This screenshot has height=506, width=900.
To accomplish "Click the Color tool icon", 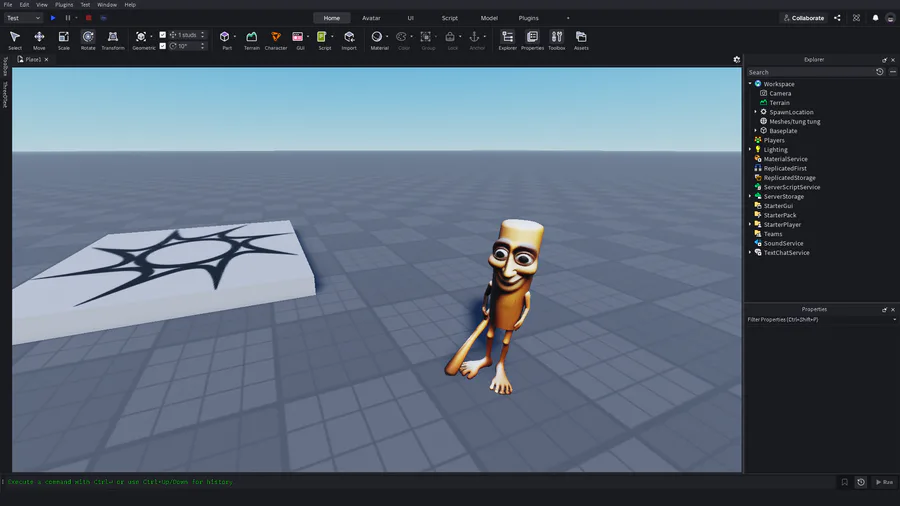I will 401,37.
